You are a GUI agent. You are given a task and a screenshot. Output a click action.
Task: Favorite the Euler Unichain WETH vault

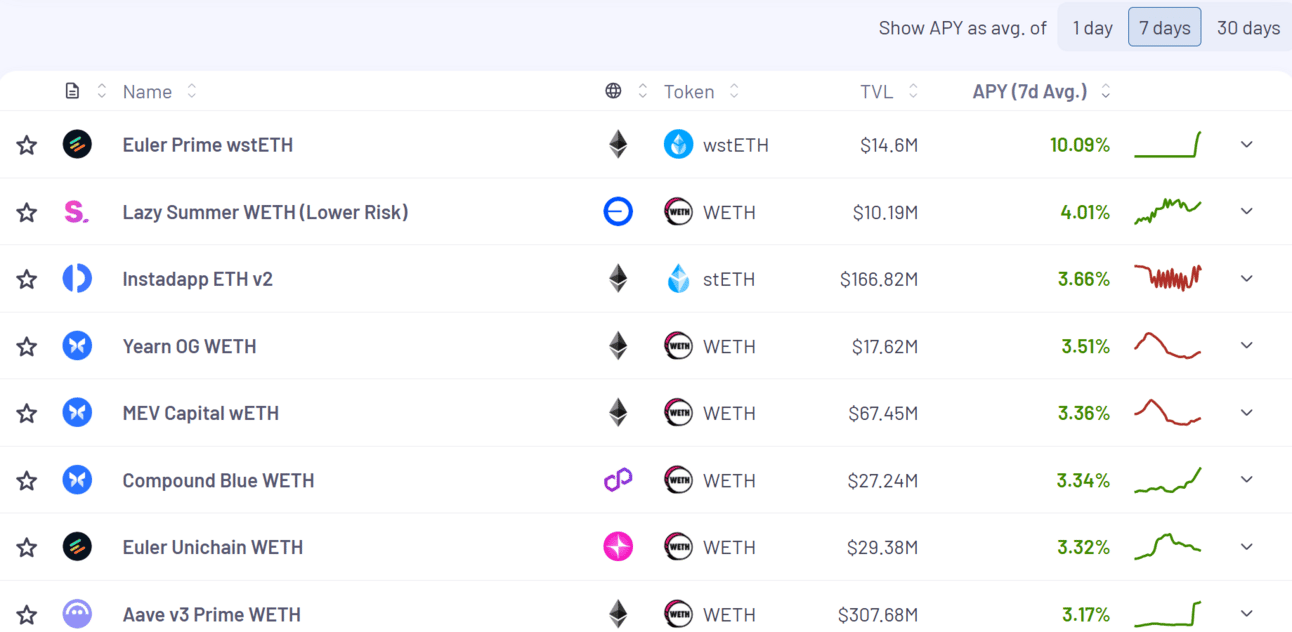click(x=27, y=547)
